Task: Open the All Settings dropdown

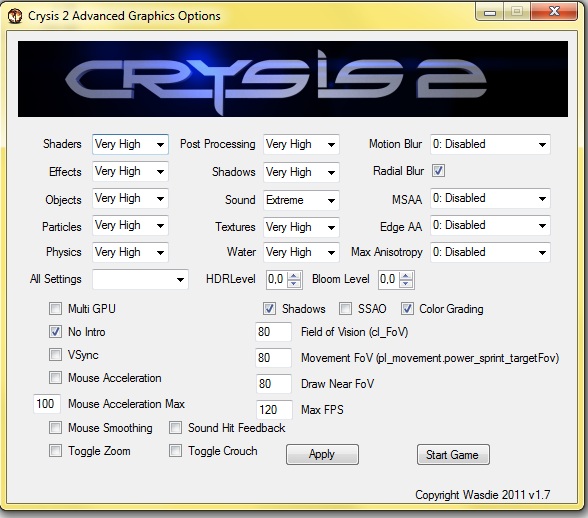Action: point(140,279)
